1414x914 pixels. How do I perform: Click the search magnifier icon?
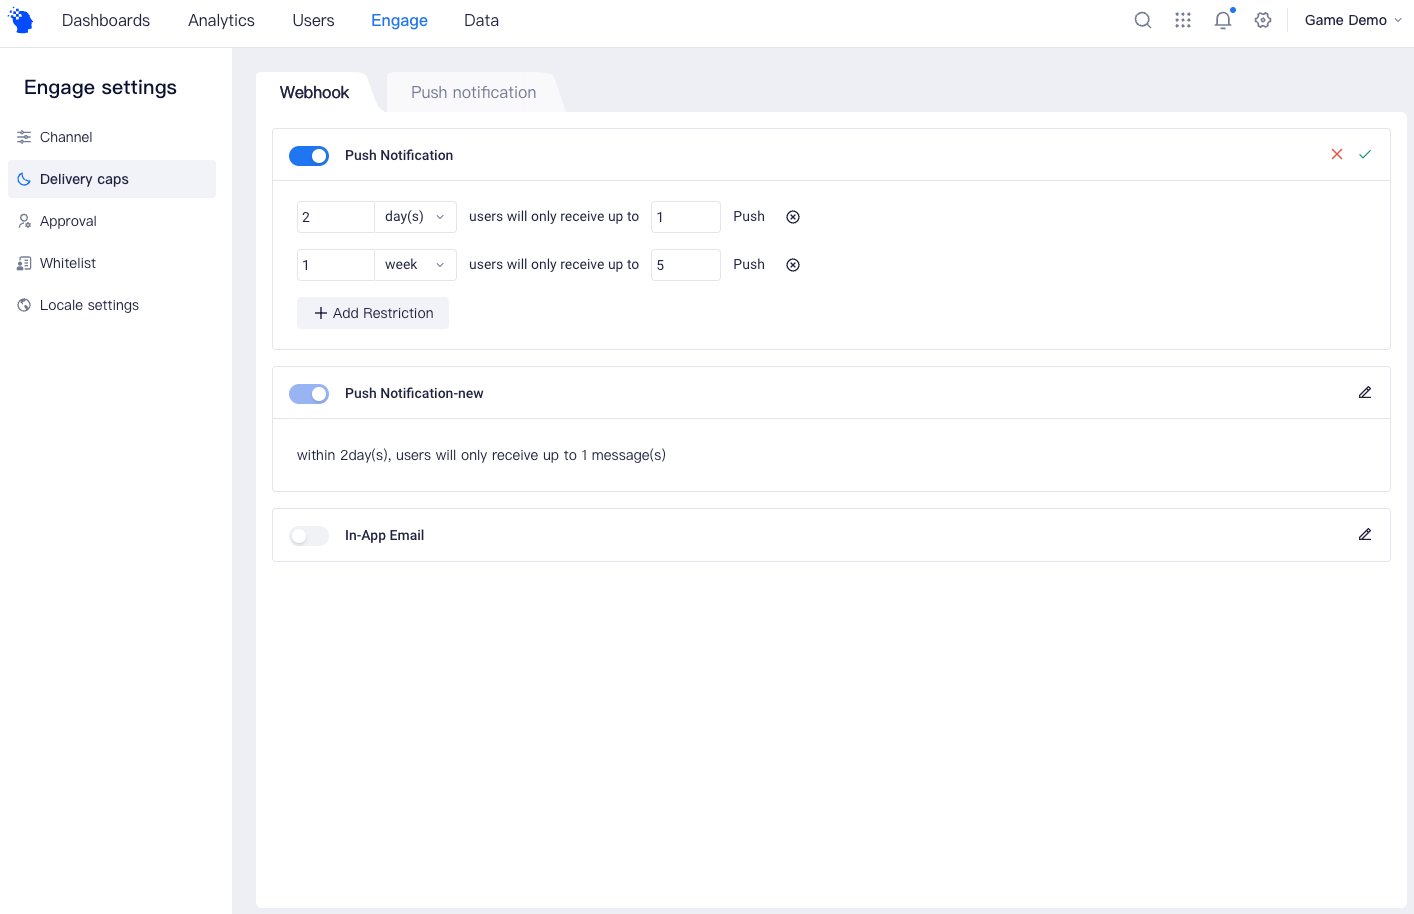pos(1142,20)
